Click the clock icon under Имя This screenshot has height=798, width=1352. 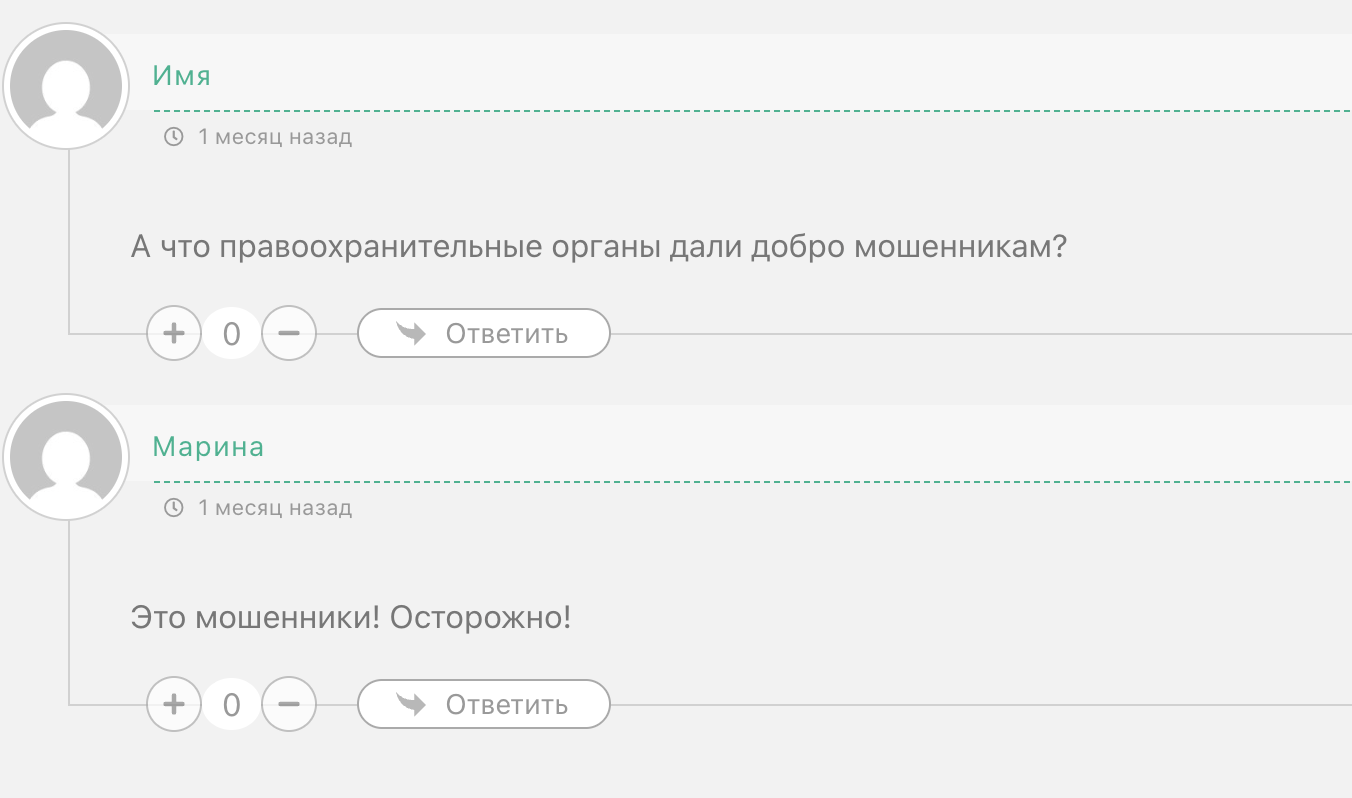click(174, 137)
